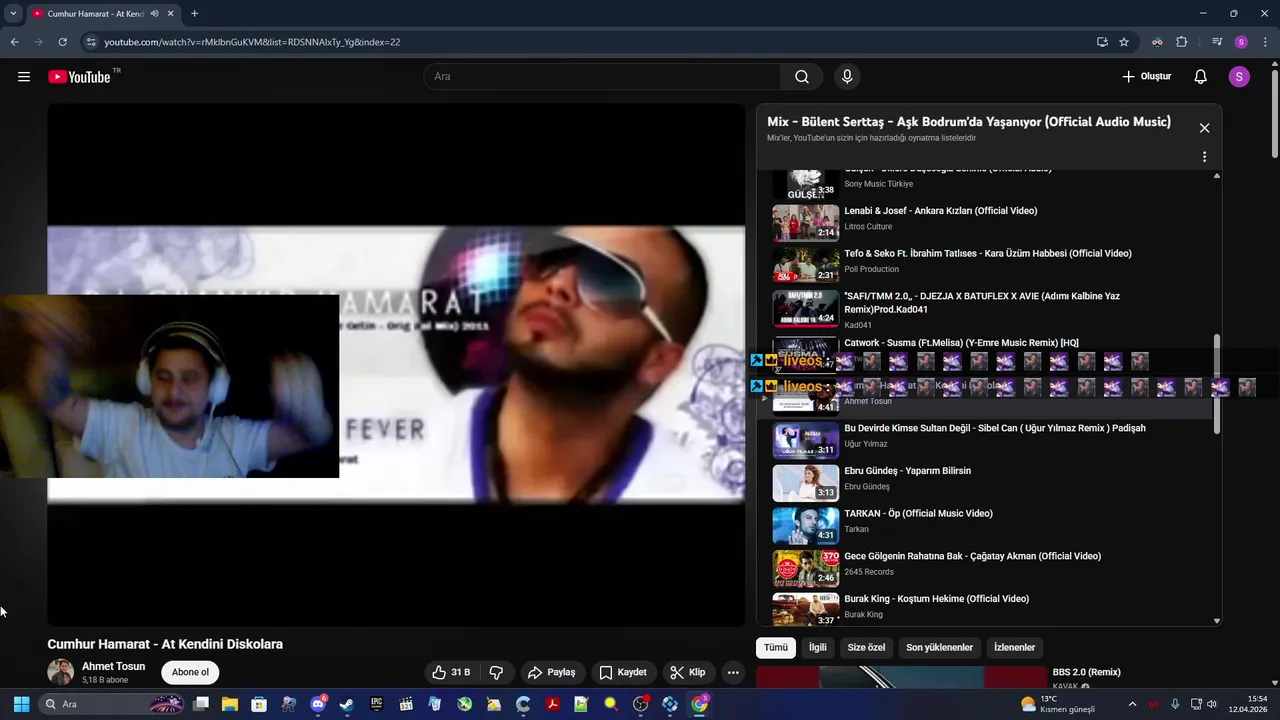Image resolution: width=1280 pixels, height=720 pixels.
Task: Mute the tab via speaker icon
Action: tap(154, 14)
